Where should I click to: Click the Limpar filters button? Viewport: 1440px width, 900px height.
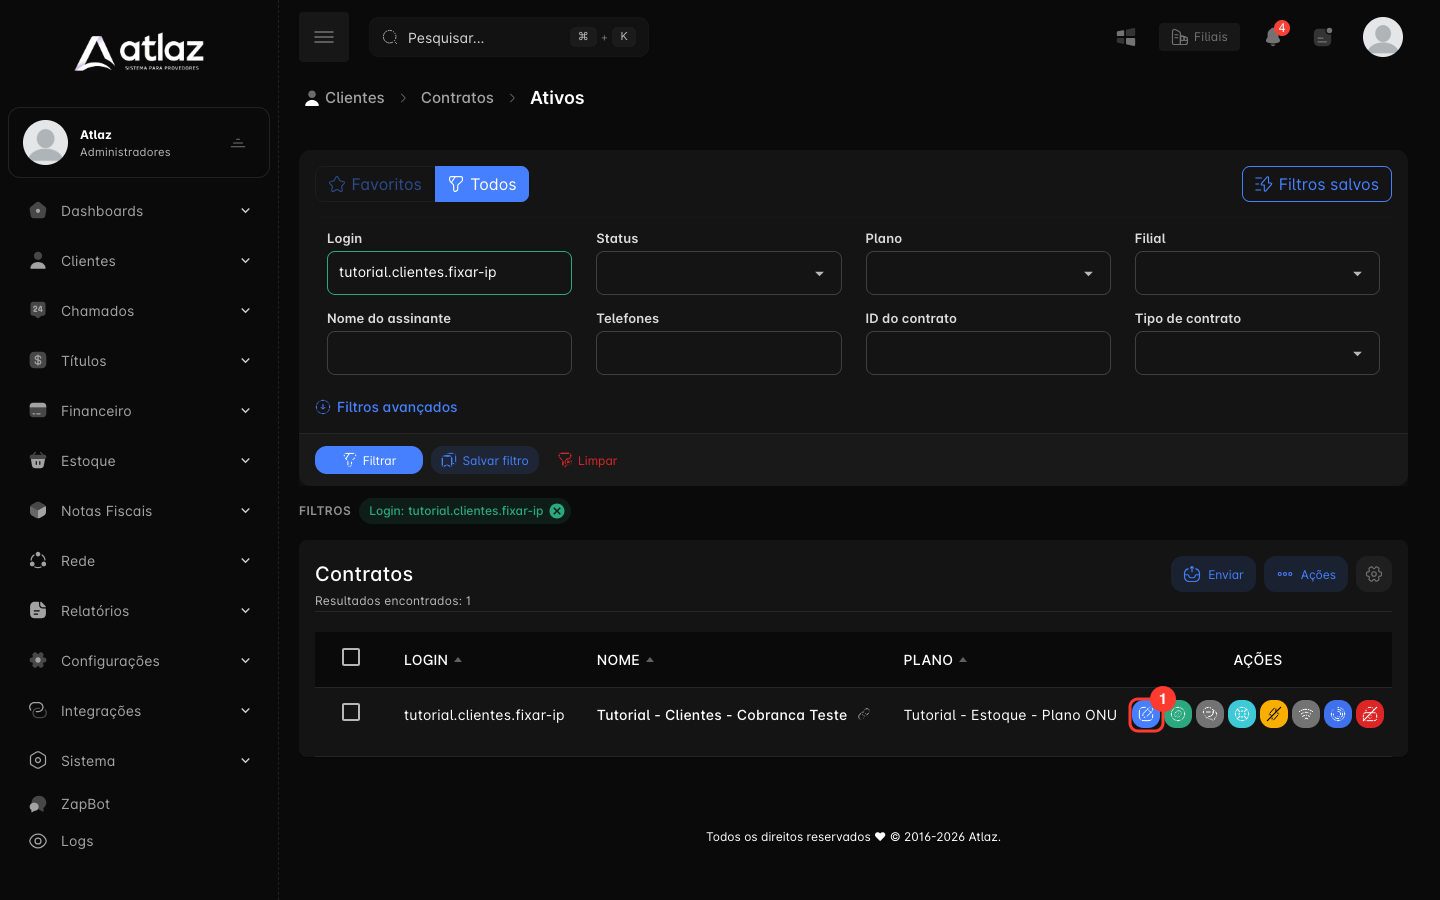coord(587,460)
